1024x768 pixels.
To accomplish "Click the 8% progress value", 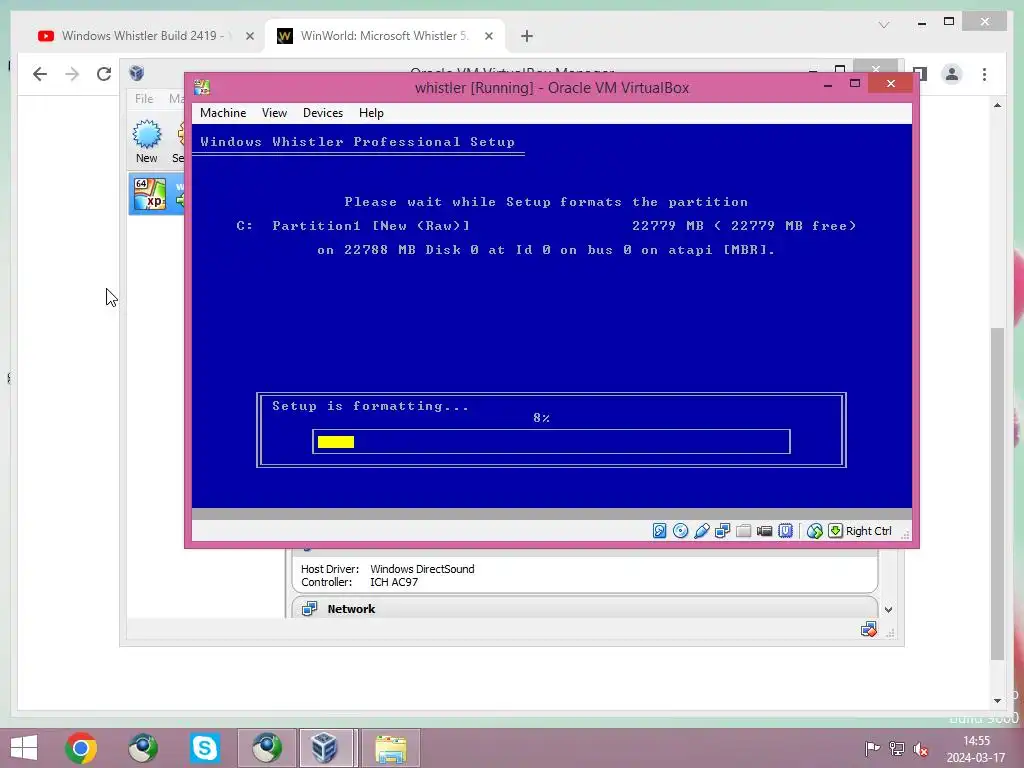I will (x=541, y=418).
